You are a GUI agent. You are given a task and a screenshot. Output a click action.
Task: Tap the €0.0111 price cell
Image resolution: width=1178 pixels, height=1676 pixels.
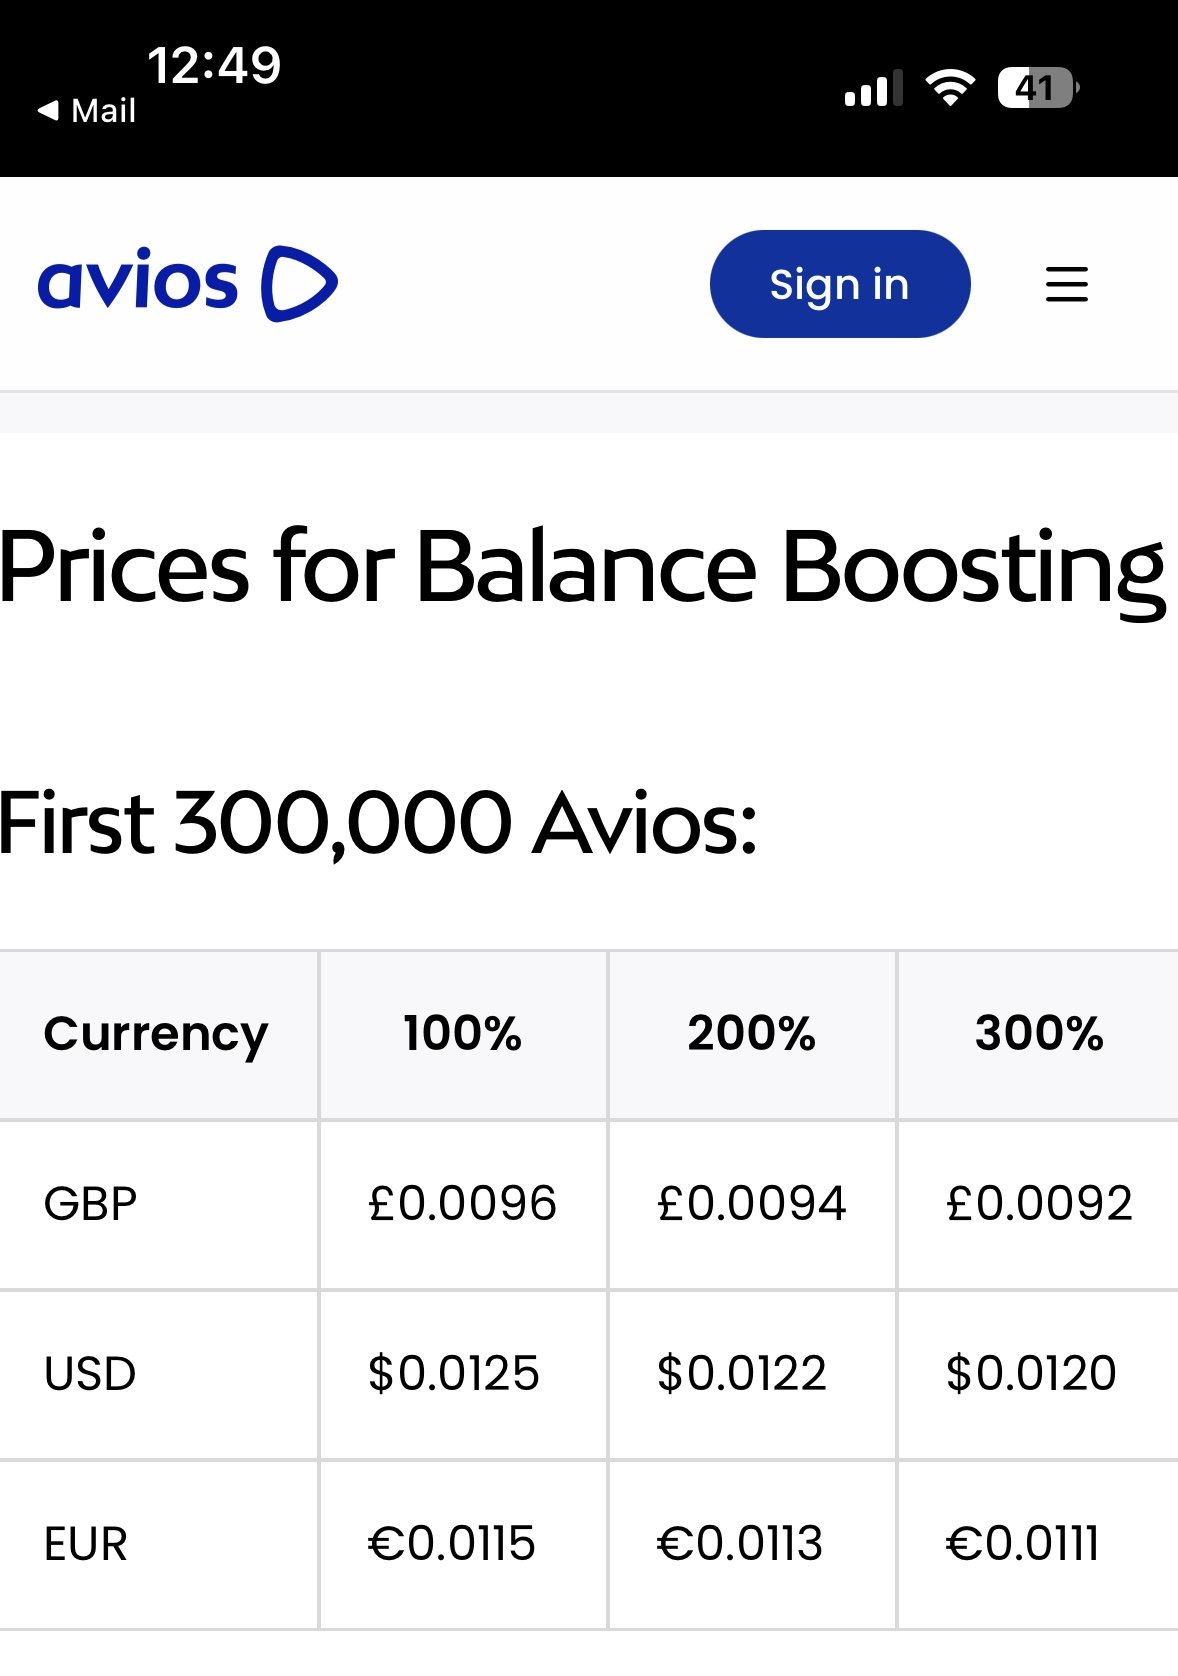tap(1022, 1544)
